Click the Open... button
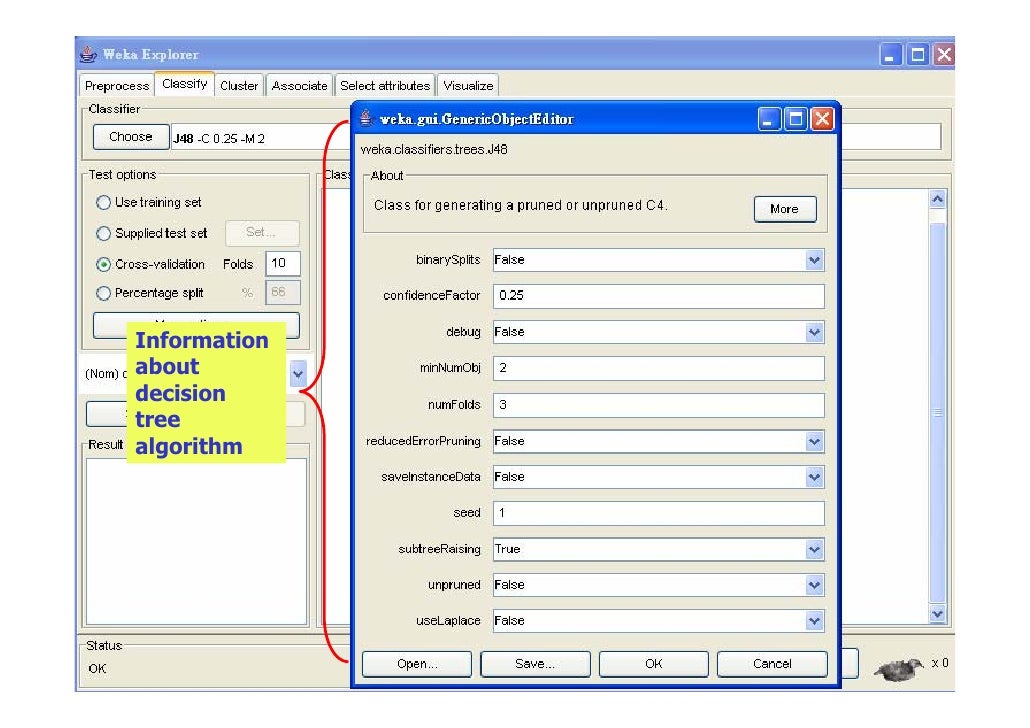Screen dimensions: 1030x728 (417, 664)
